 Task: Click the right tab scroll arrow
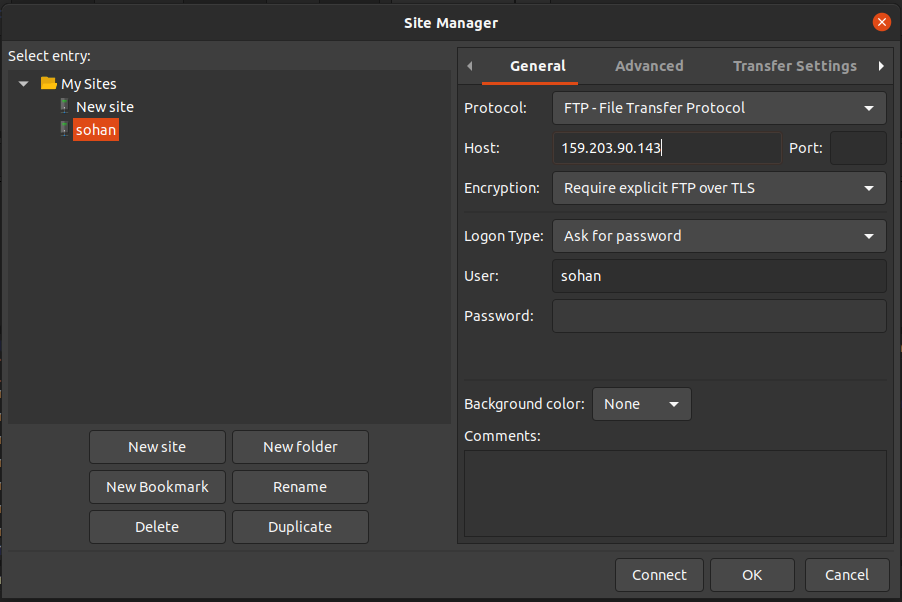point(881,66)
